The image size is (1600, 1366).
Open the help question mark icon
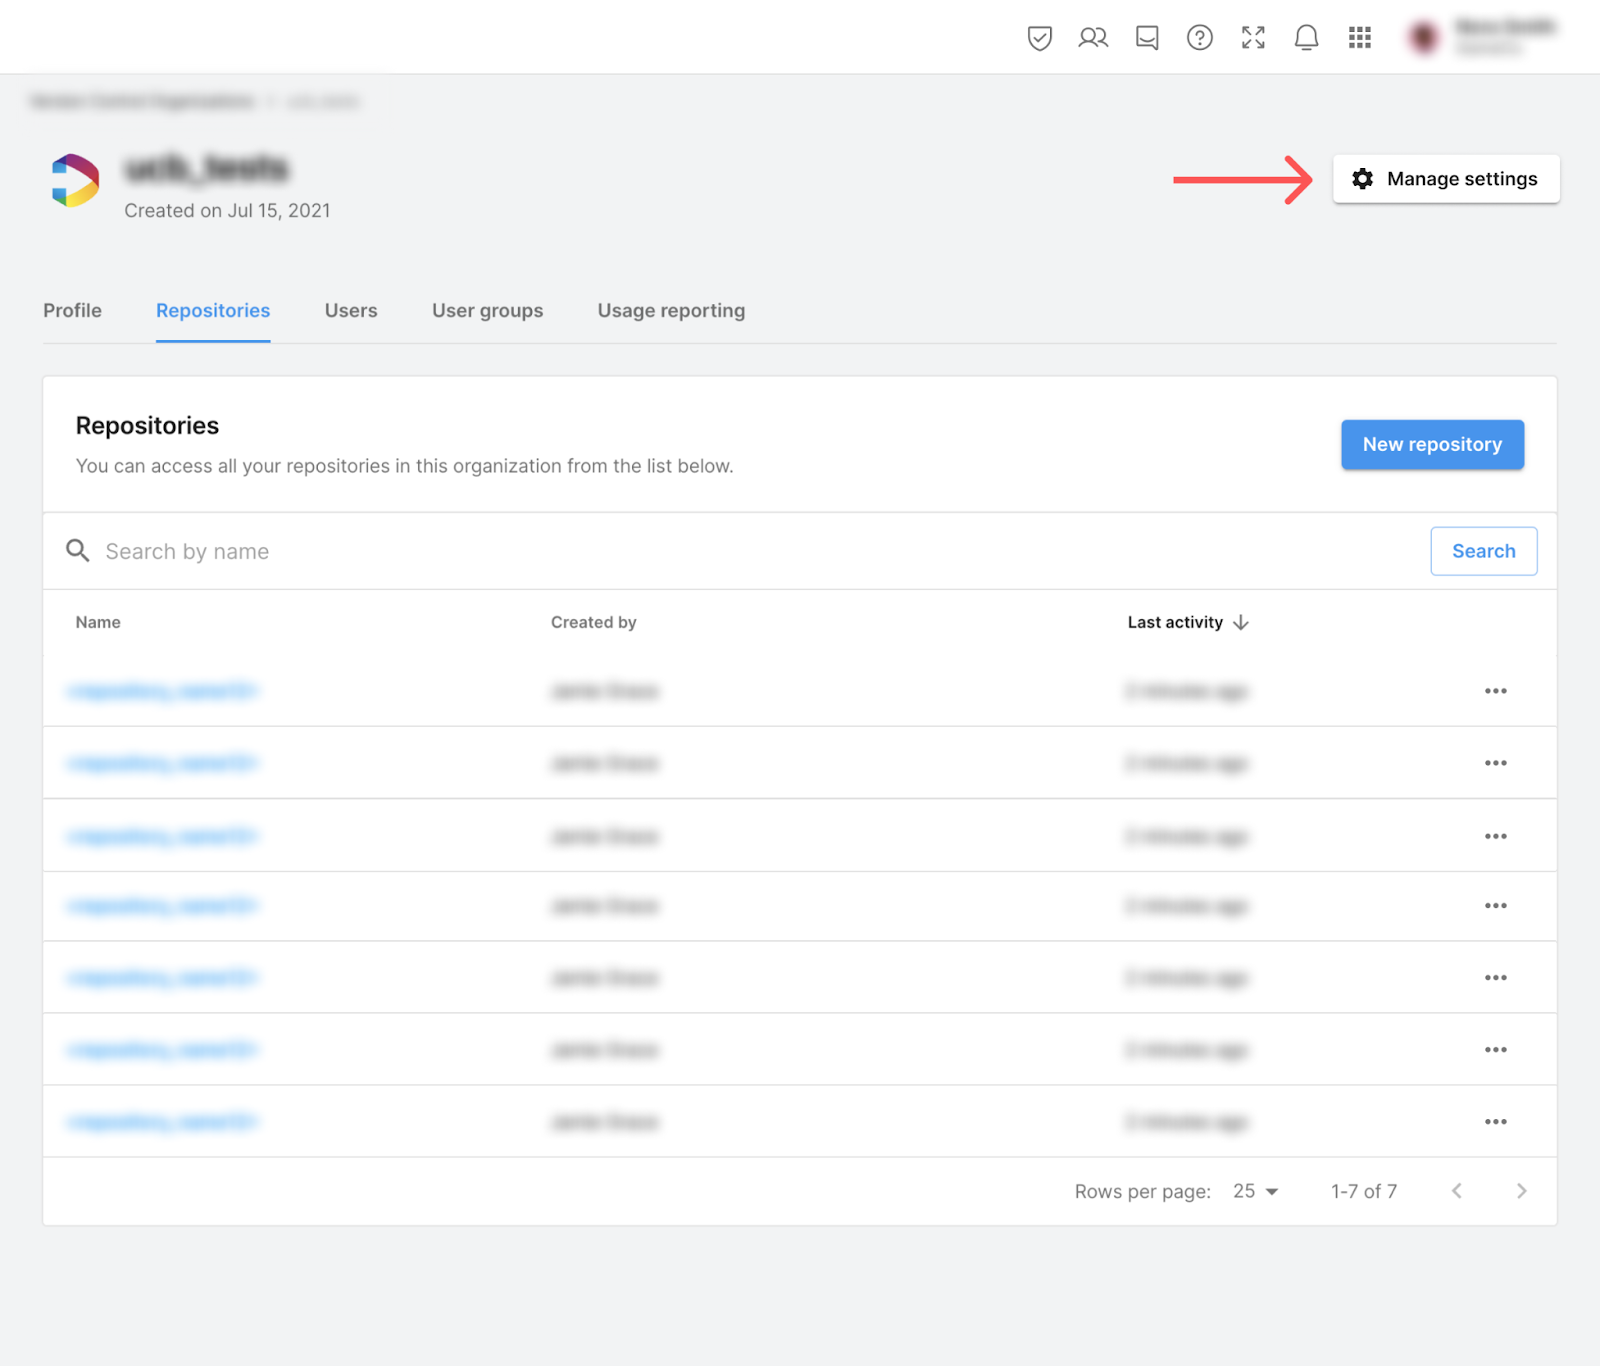(1199, 38)
